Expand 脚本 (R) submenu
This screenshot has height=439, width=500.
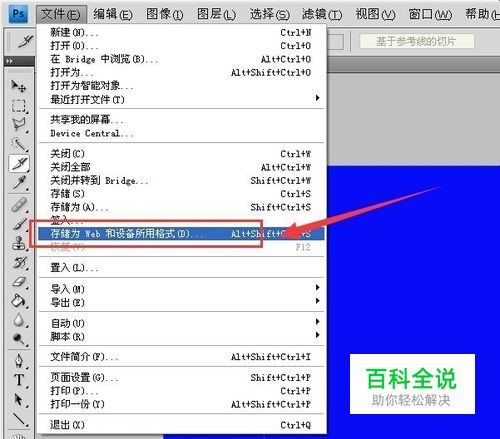(x=181, y=336)
